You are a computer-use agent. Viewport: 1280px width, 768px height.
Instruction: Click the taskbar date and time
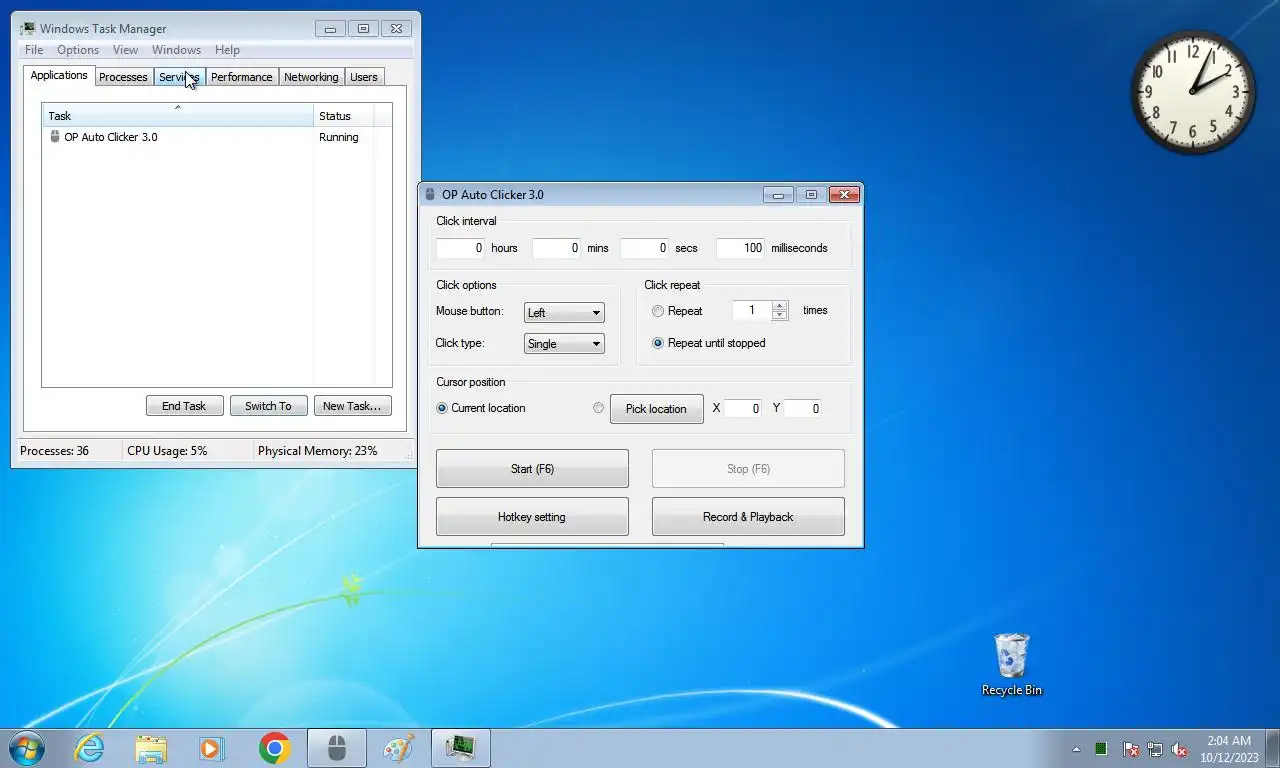click(x=1229, y=749)
